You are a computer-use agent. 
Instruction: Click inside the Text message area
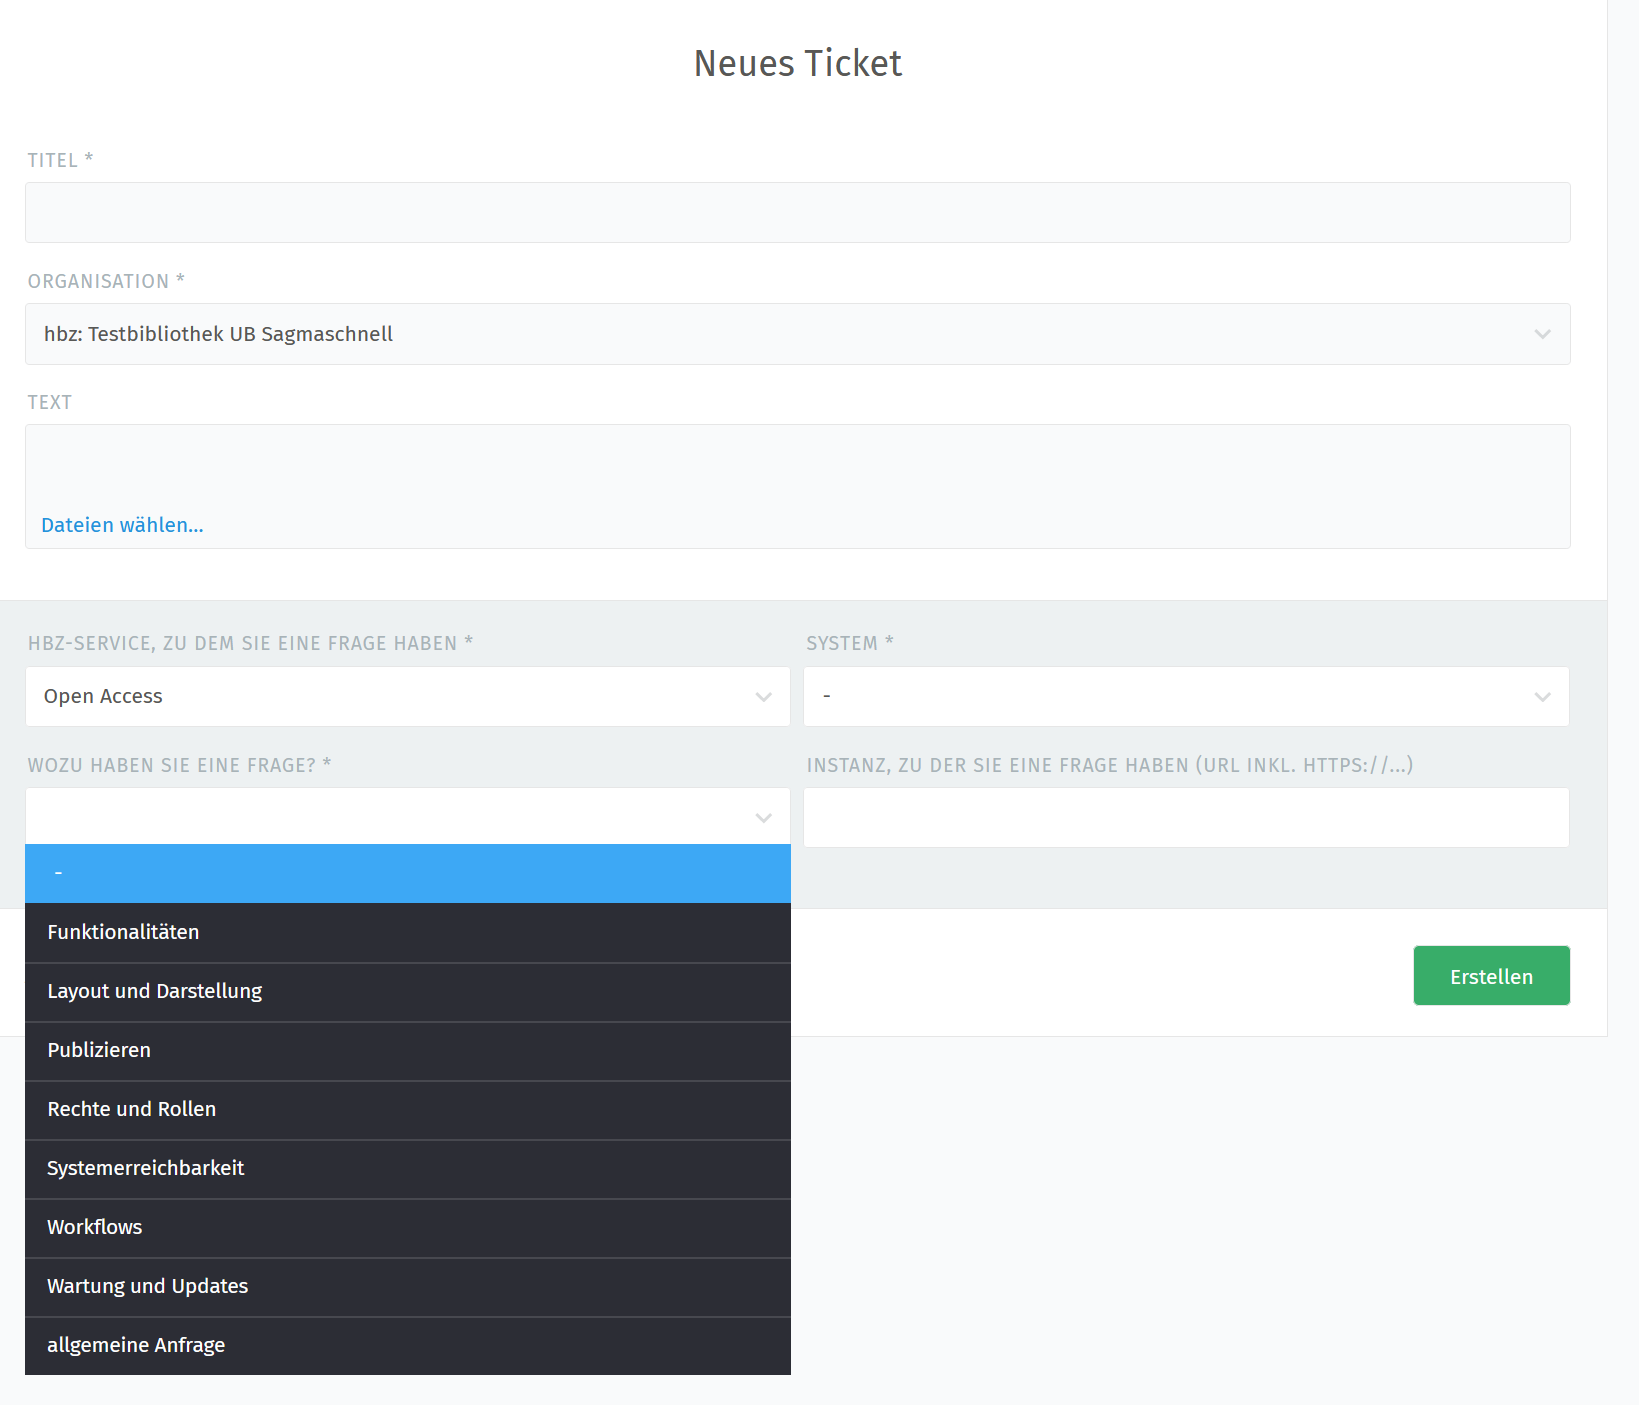point(797,466)
